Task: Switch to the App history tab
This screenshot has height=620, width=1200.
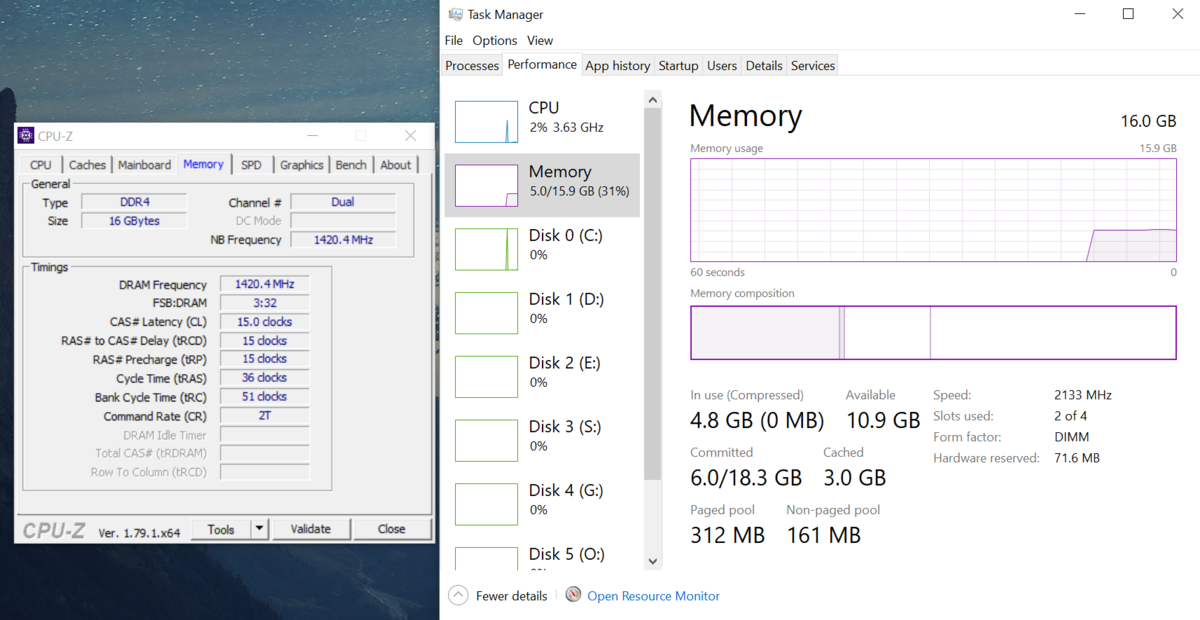Action: (x=618, y=65)
